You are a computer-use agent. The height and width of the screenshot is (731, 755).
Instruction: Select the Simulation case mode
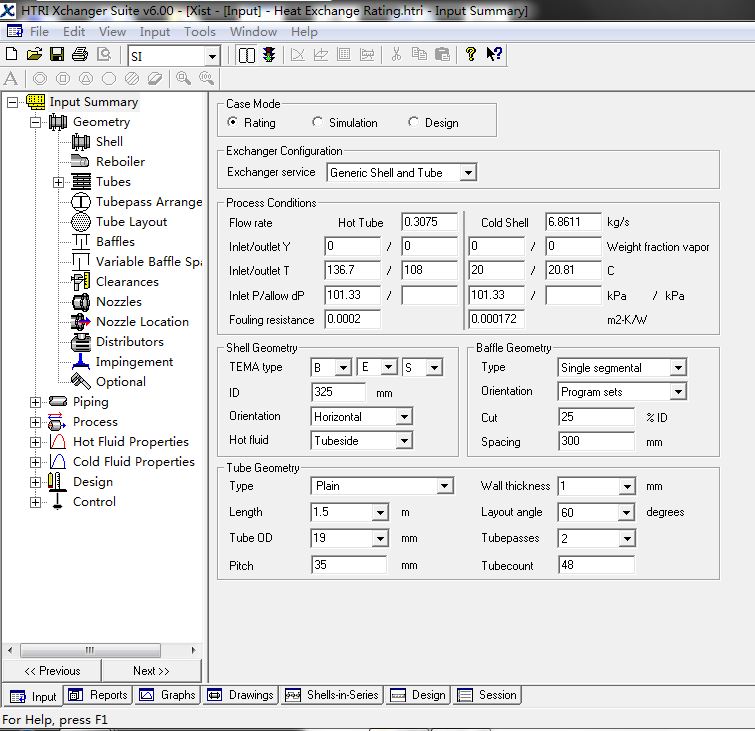tap(317, 122)
